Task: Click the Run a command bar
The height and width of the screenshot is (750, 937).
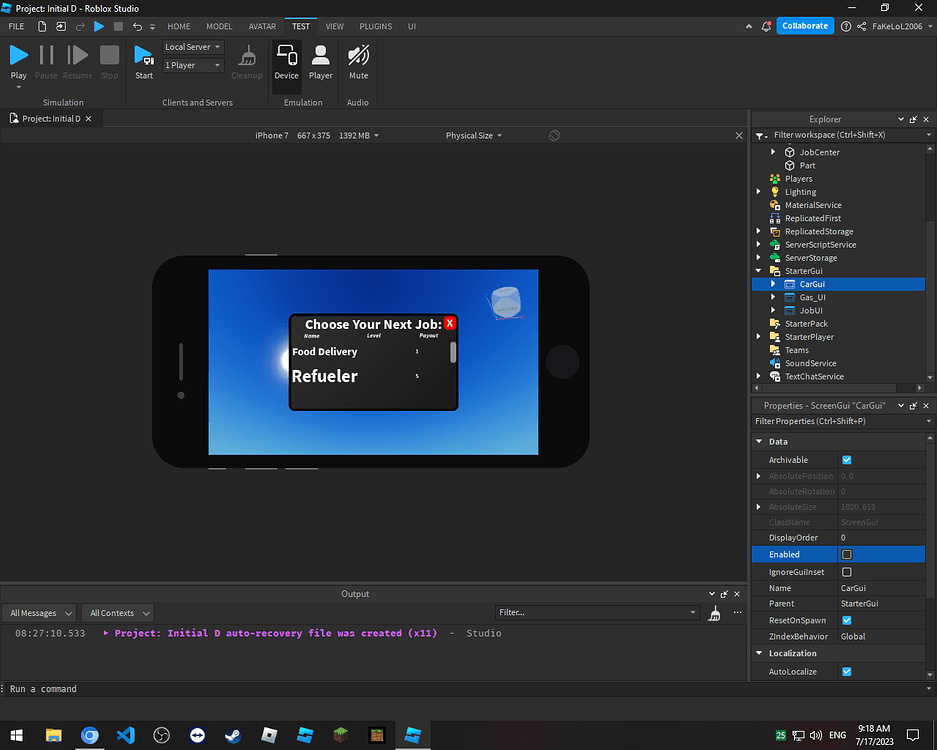Action: pyautogui.click(x=466, y=689)
